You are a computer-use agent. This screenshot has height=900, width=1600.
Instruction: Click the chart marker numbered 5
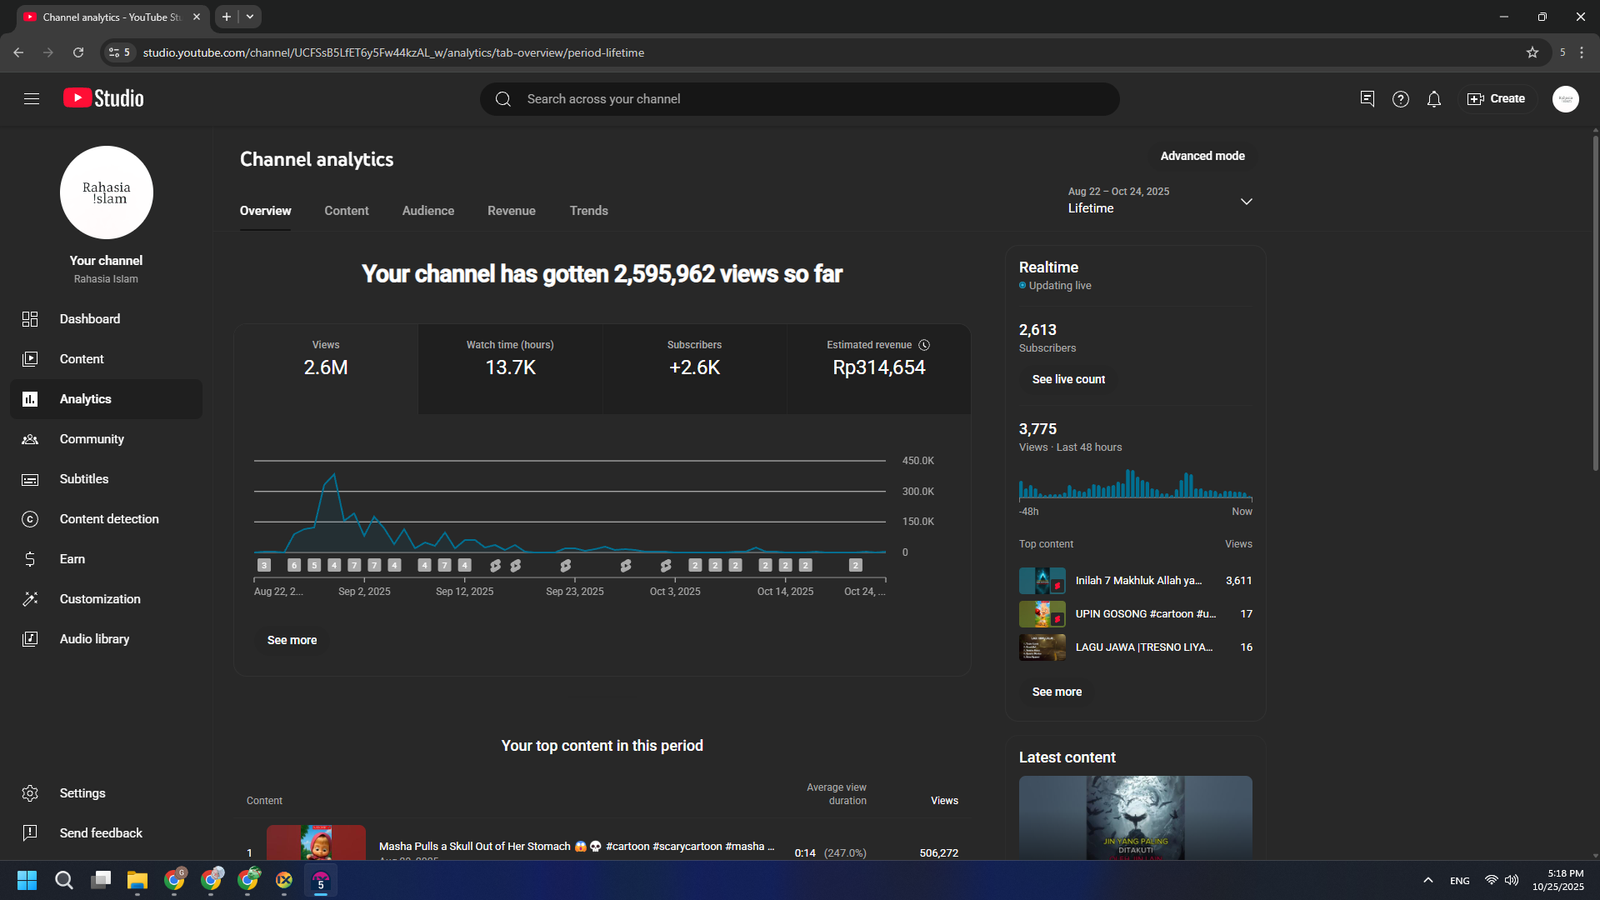coord(314,565)
